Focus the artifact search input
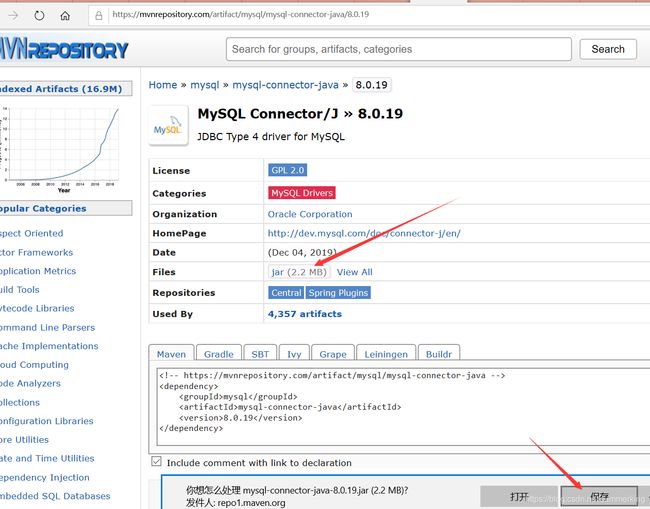The height and width of the screenshot is (509, 650). point(399,49)
